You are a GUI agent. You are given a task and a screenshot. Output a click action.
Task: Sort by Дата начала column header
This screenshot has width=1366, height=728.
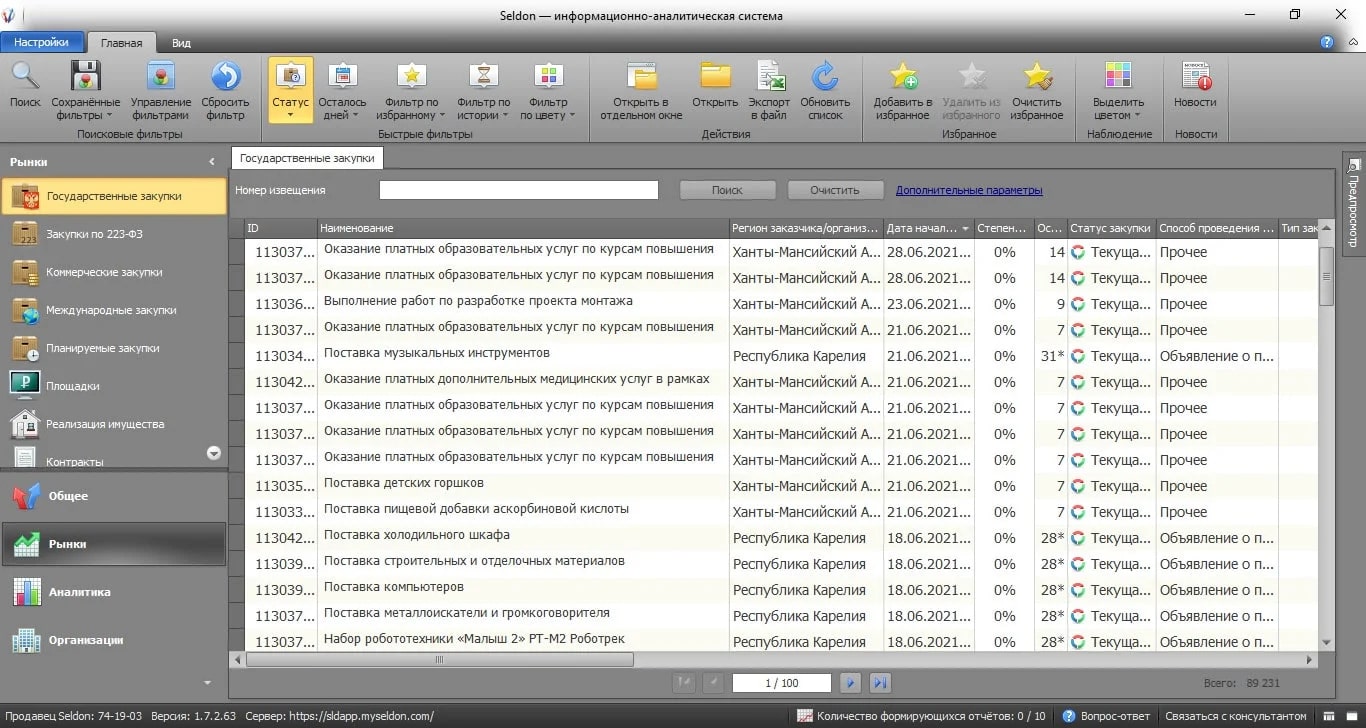[x=929, y=228]
